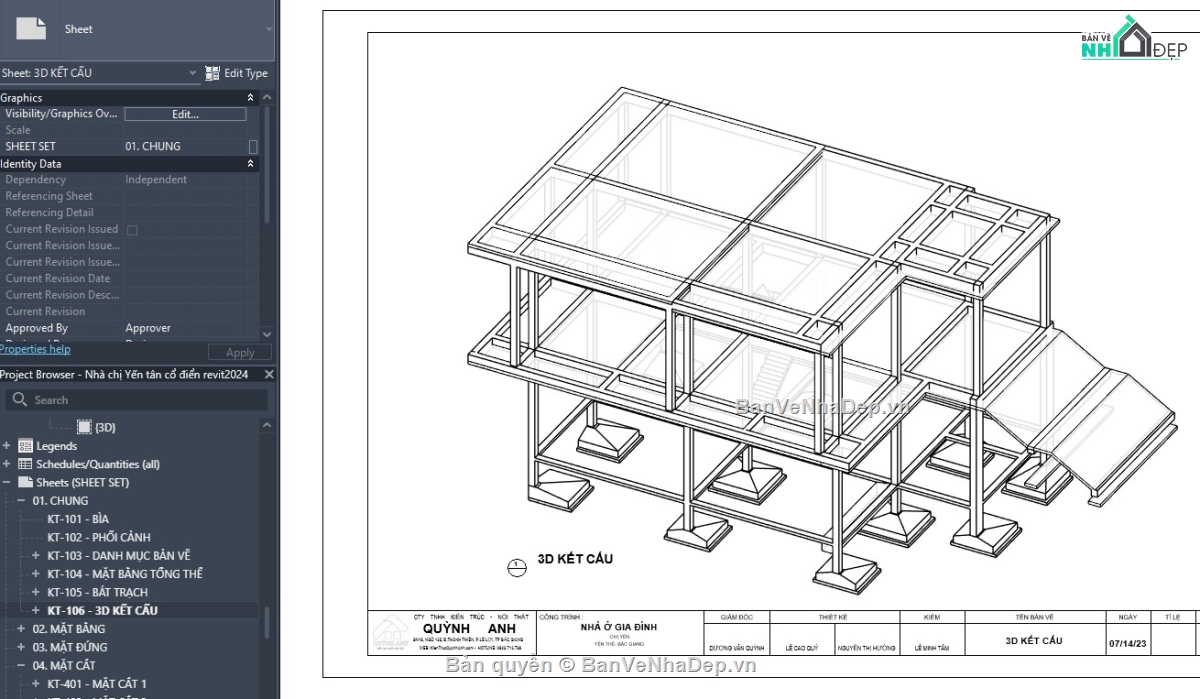
Task: Click the Edit... button for Visibility/Graphics Overrides
Action: [185, 114]
